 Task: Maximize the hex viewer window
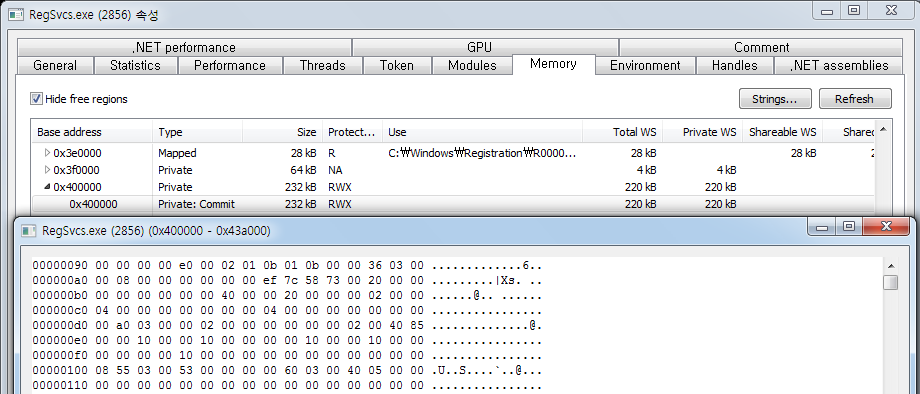tap(848, 227)
